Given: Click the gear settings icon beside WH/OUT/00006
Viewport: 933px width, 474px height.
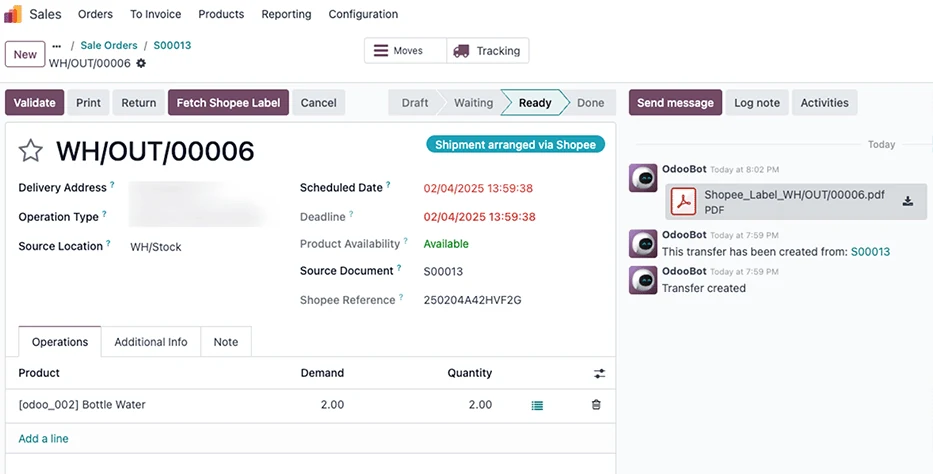Looking at the screenshot, I should 141,63.
